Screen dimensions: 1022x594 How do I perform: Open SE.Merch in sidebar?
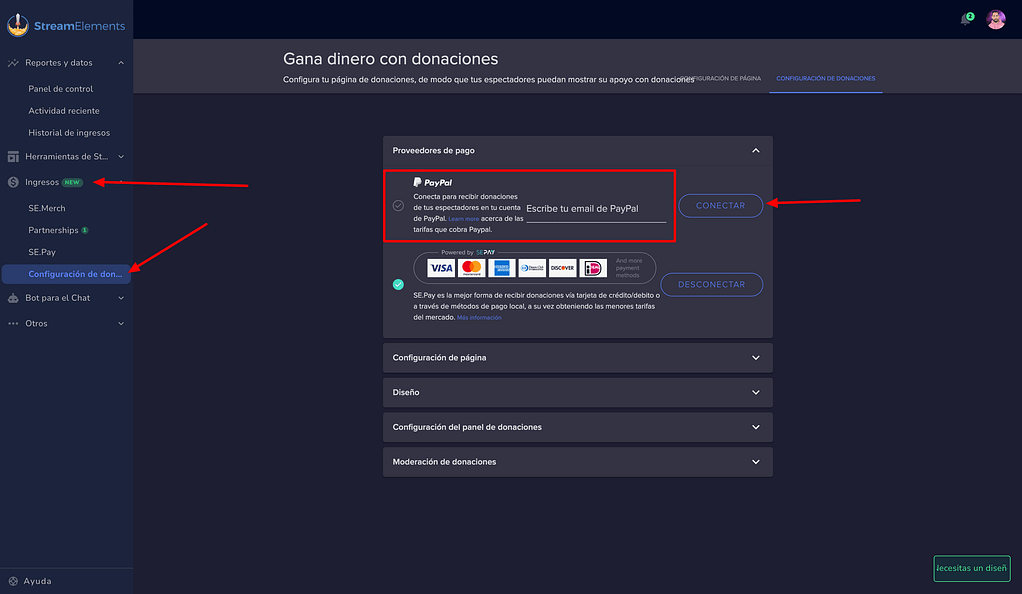click(47, 208)
